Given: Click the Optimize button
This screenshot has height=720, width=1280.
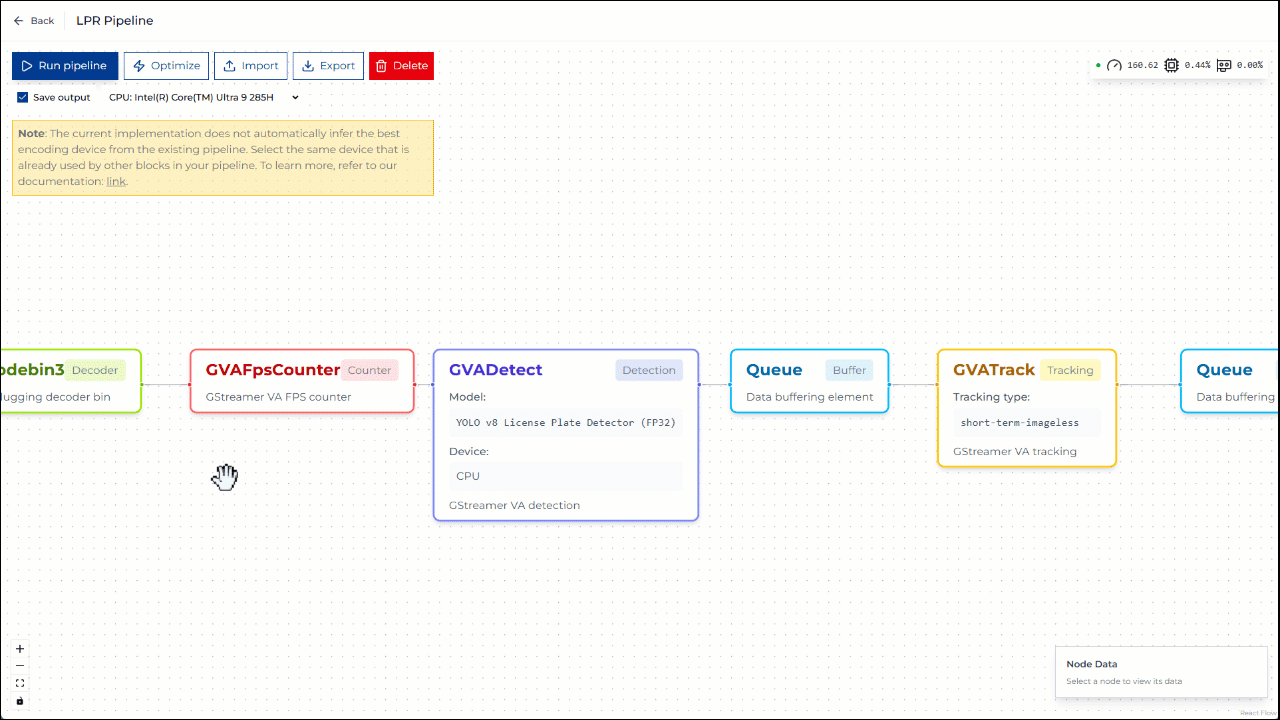Looking at the screenshot, I should pos(166,66).
